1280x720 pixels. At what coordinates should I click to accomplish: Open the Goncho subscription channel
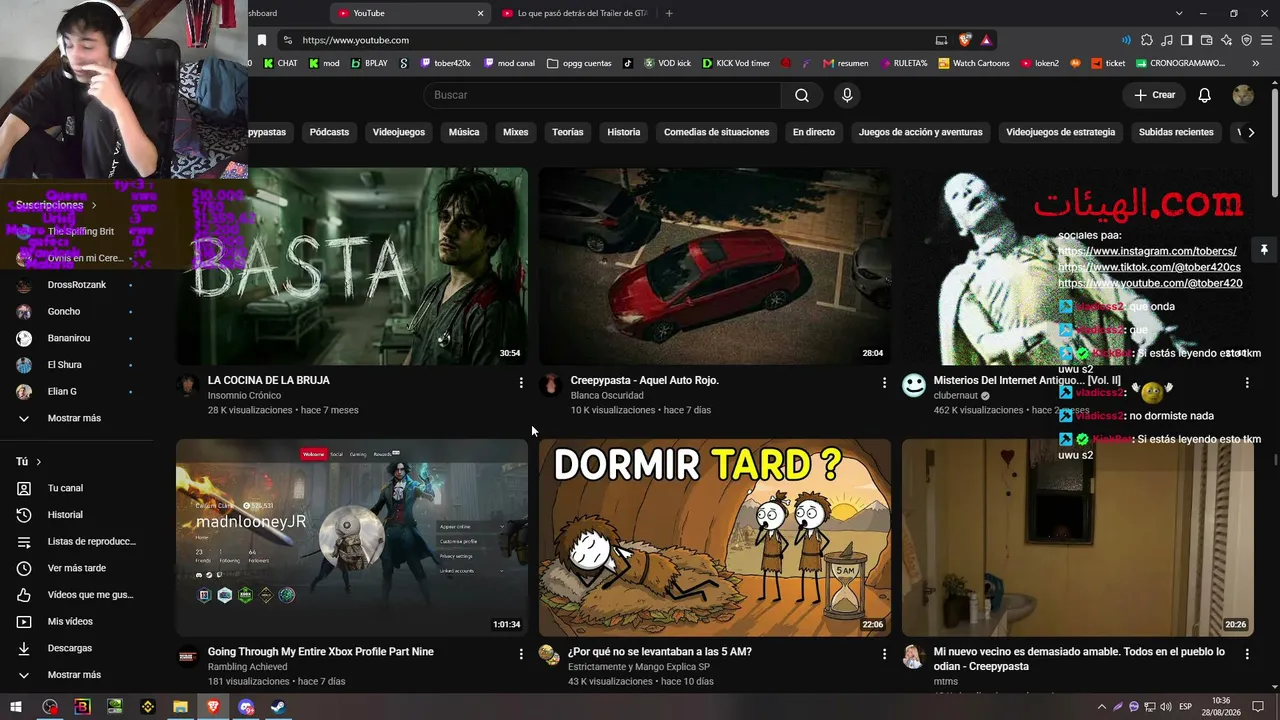coord(64,311)
